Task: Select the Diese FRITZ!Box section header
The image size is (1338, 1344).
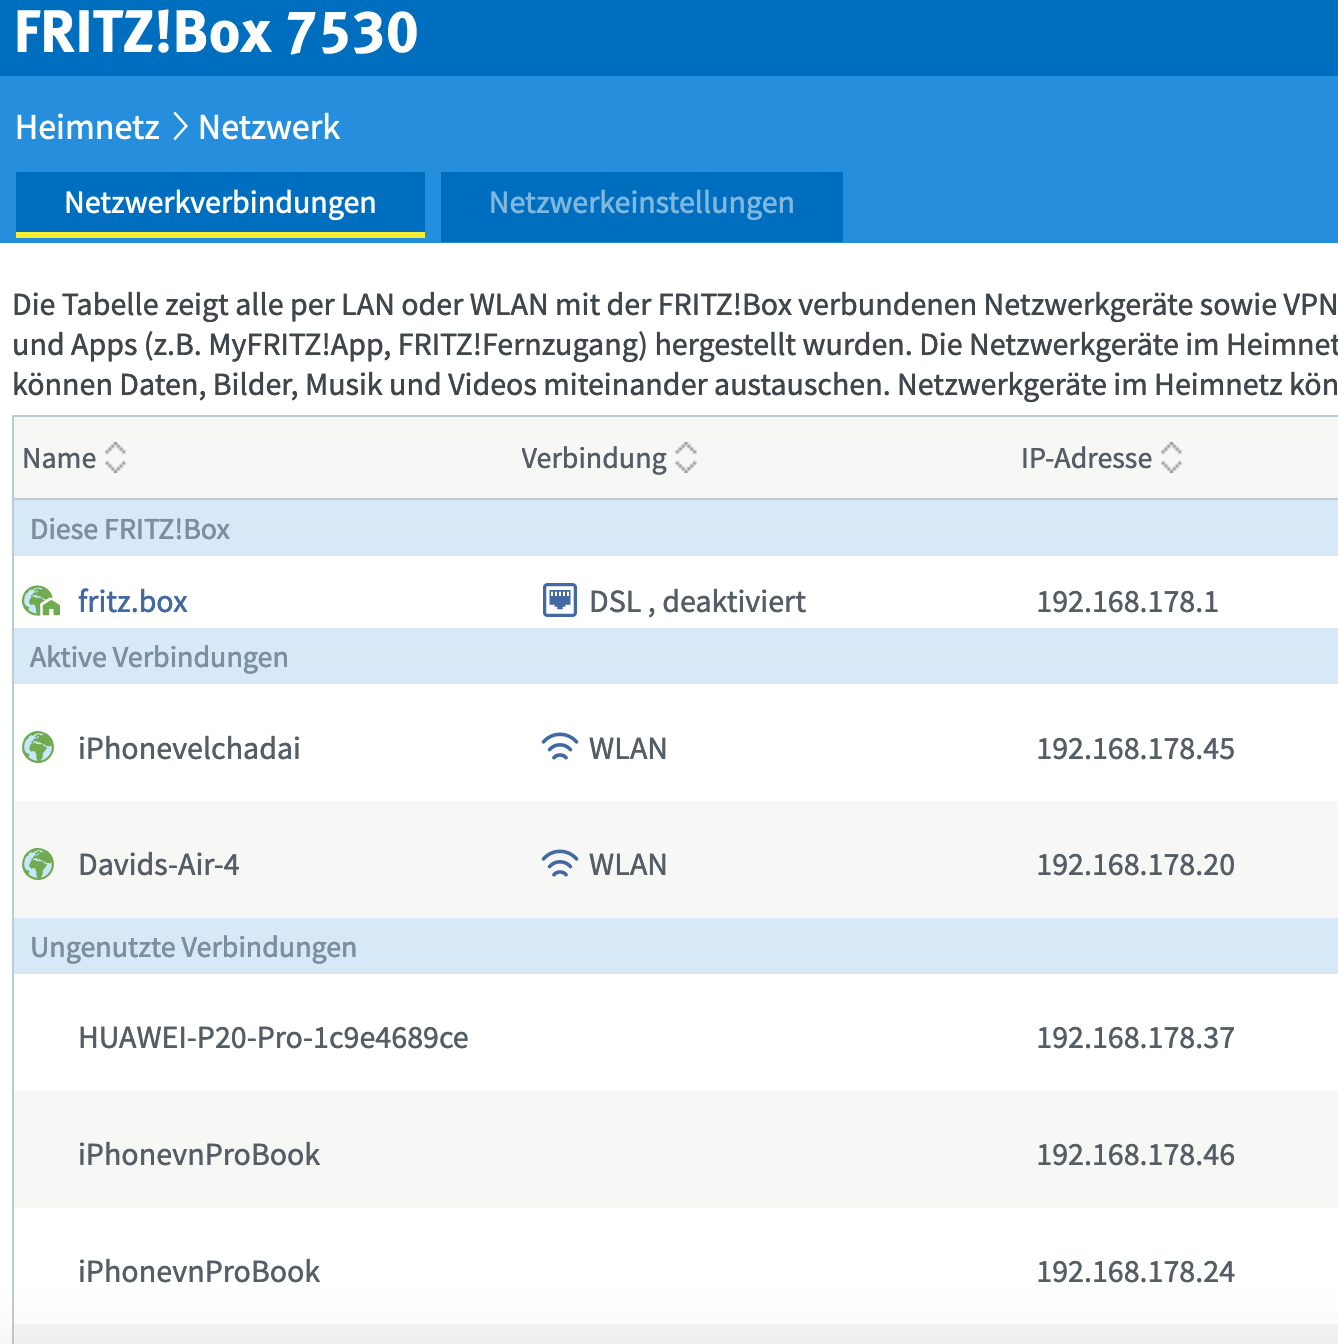Action: (128, 529)
